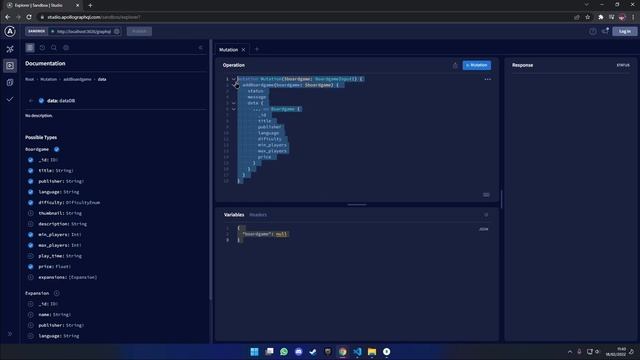The height and width of the screenshot is (360, 640).
Task: Add the description: String field
Action: pyautogui.click(x=31, y=224)
